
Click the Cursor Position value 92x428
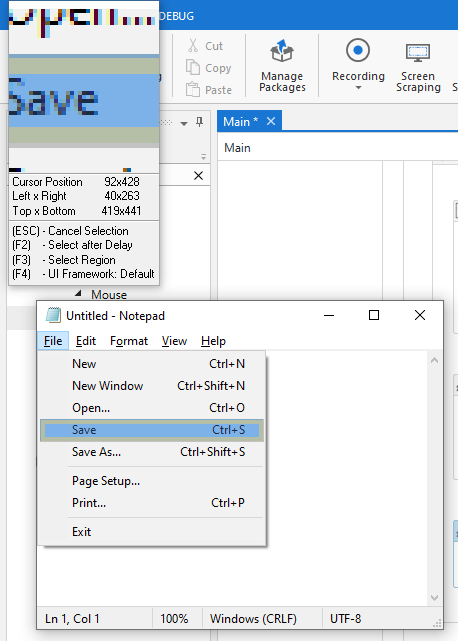[x=122, y=182]
